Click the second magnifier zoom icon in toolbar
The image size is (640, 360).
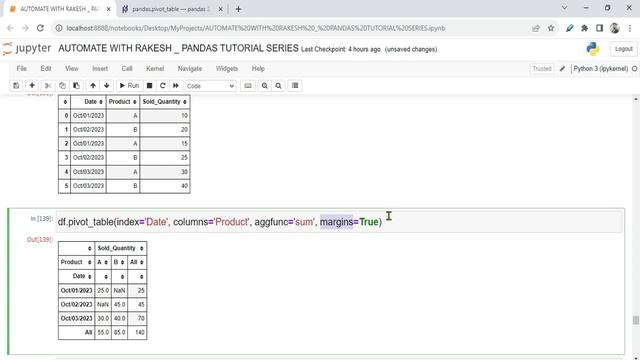click(278, 86)
